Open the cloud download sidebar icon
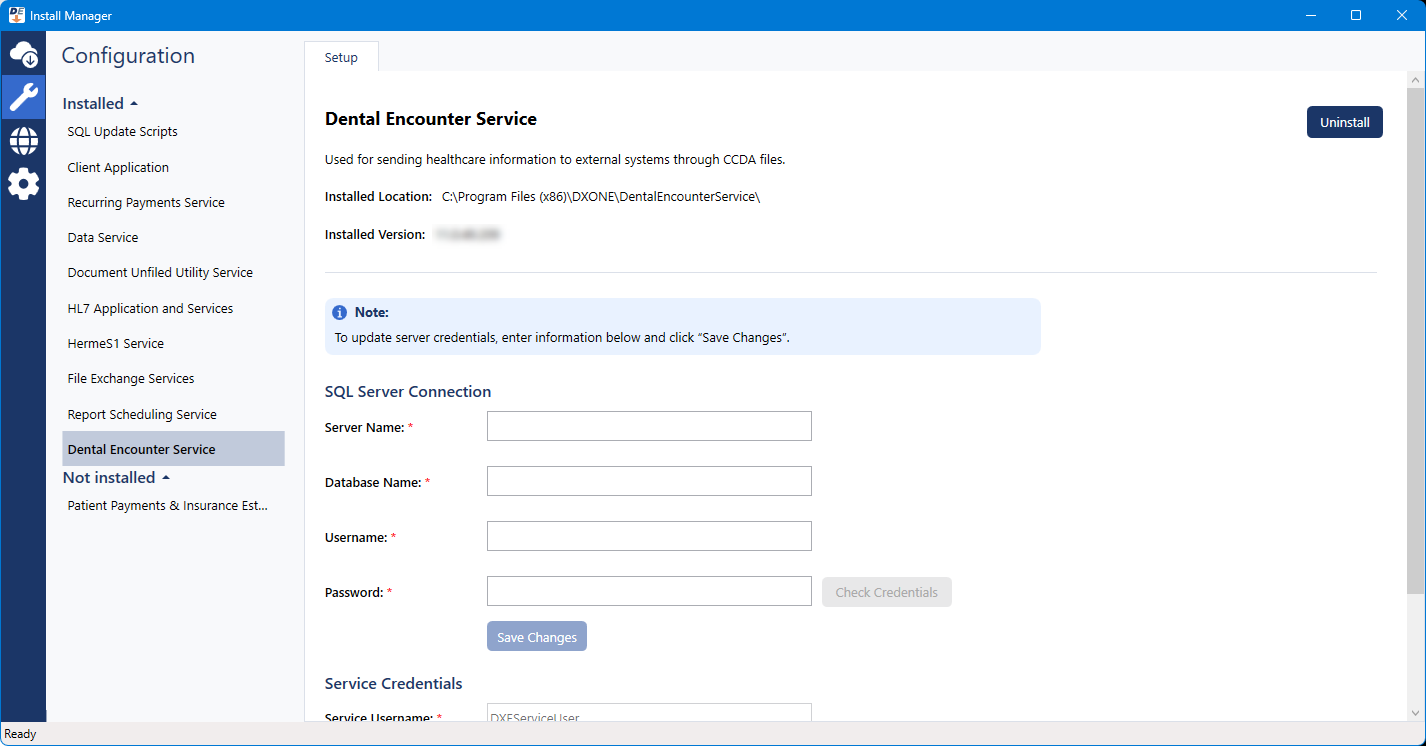The image size is (1426, 746). 23,55
